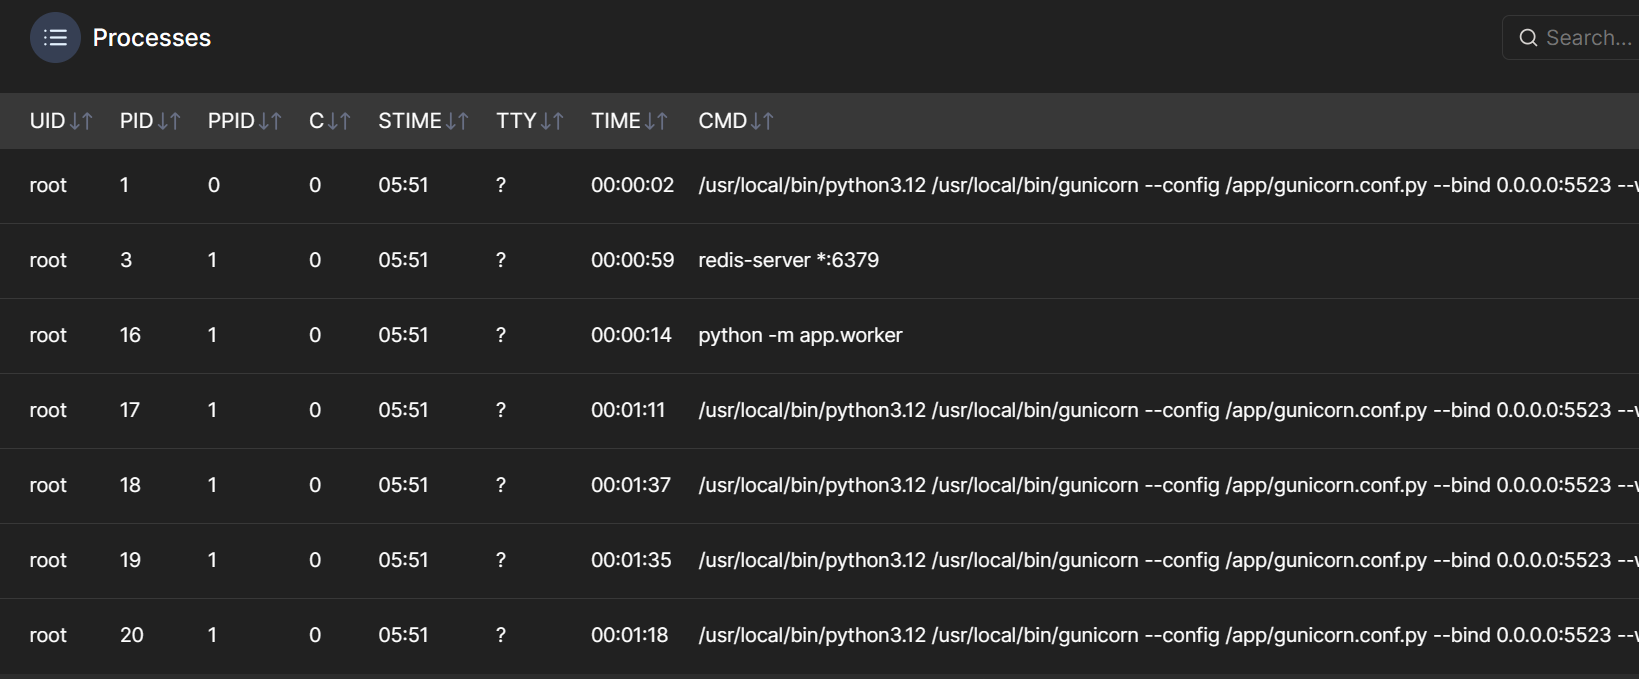The height and width of the screenshot is (679, 1639).
Task: Click PID 17 in the table
Action: (x=130, y=410)
